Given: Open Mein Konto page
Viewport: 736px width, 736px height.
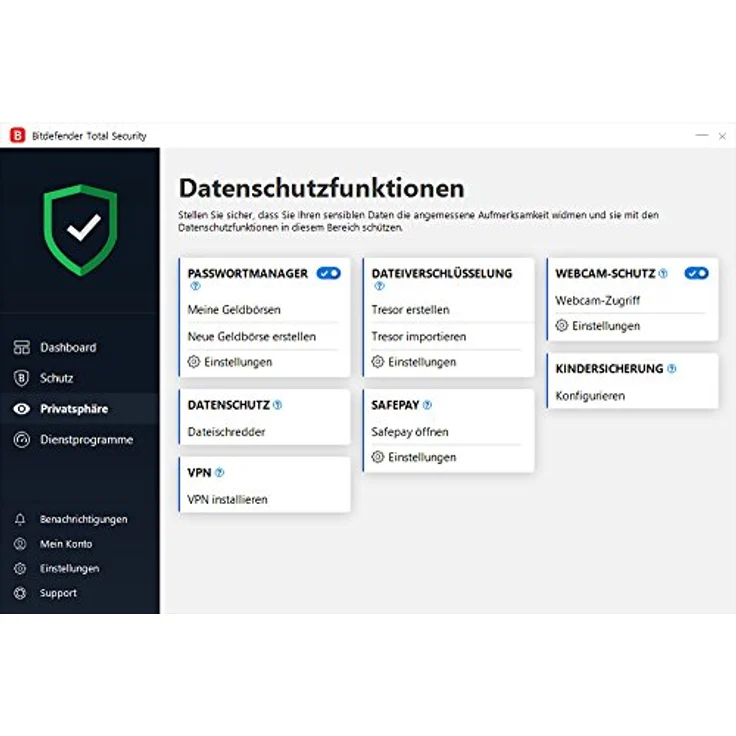Looking at the screenshot, I should [66, 544].
